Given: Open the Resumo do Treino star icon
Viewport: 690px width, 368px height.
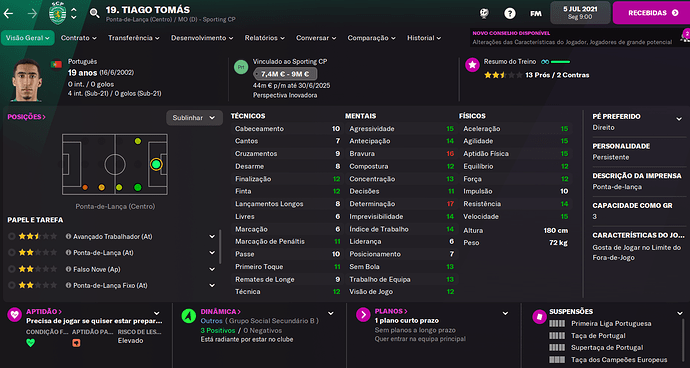Looking at the screenshot, I should (473, 65).
